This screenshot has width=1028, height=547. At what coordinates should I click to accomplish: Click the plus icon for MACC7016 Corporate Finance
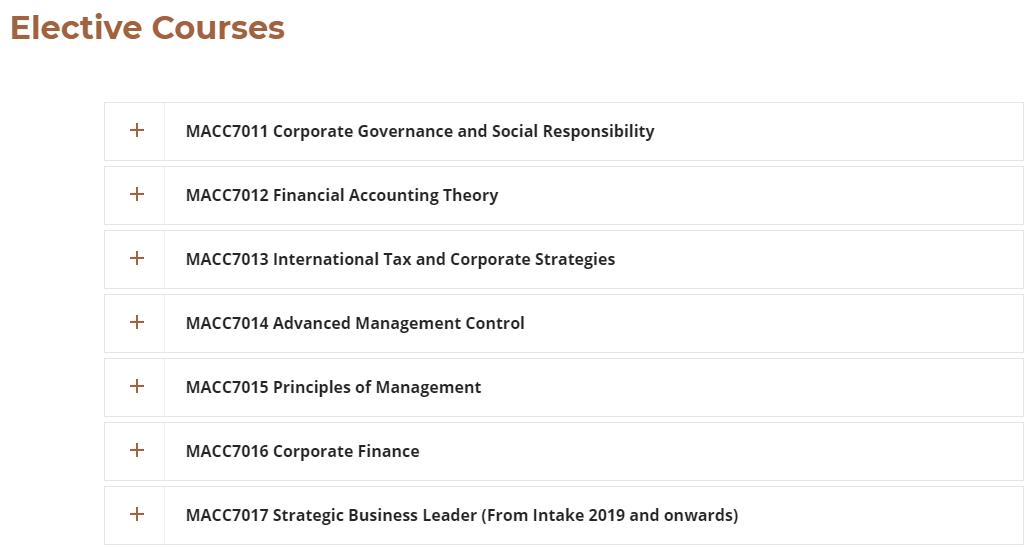[x=137, y=451]
